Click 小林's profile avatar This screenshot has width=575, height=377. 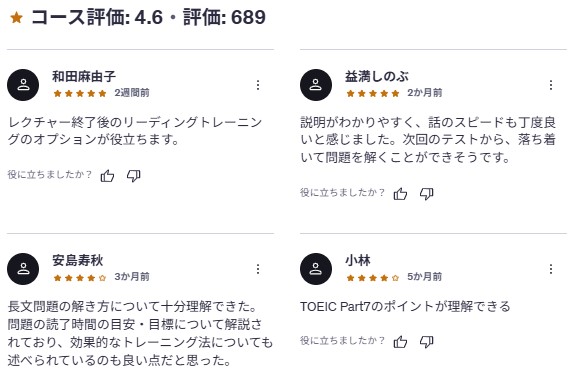click(x=316, y=269)
